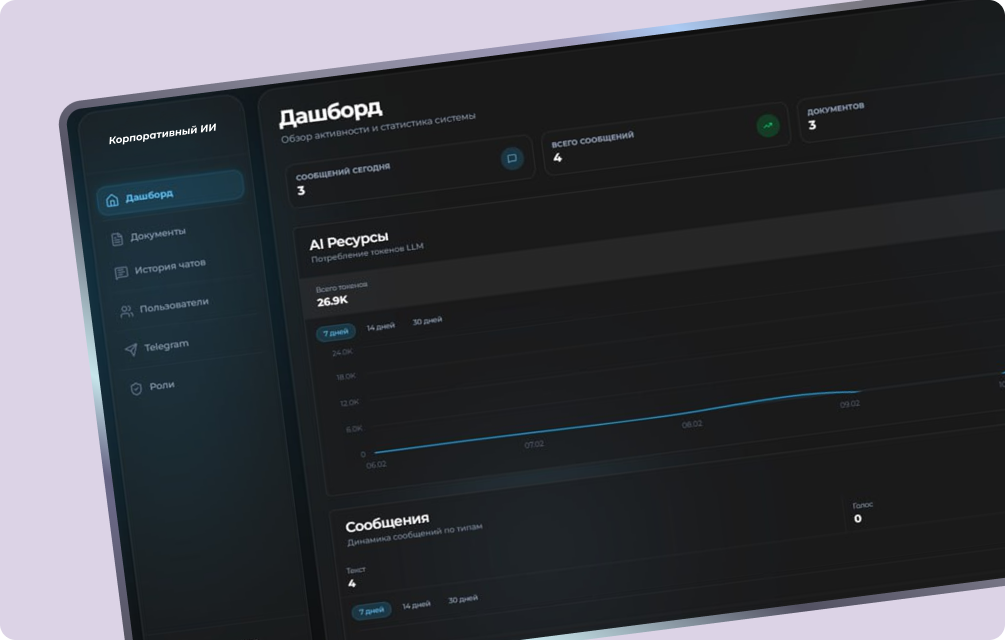Click the Обзор активности и статистика системы subtitle
The height and width of the screenshot is (640, 1005).
click(378, 127)
